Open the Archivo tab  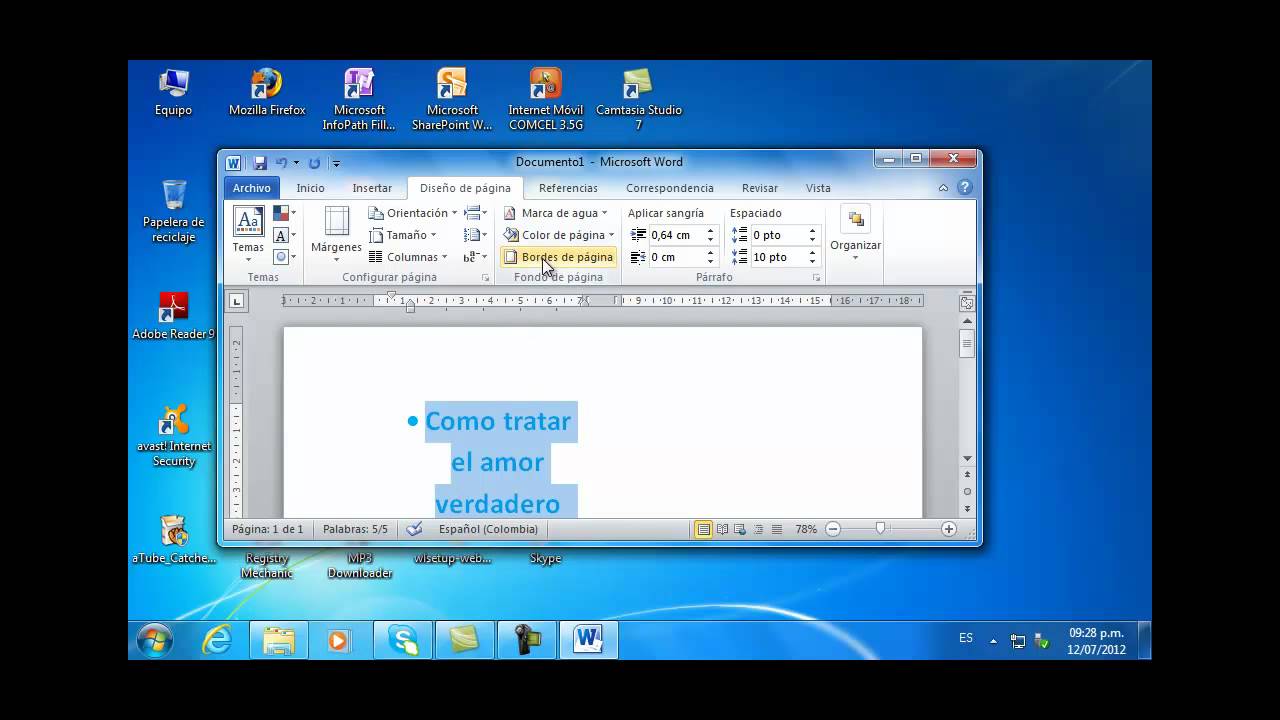pyautogui.click(x=252, y=188)
